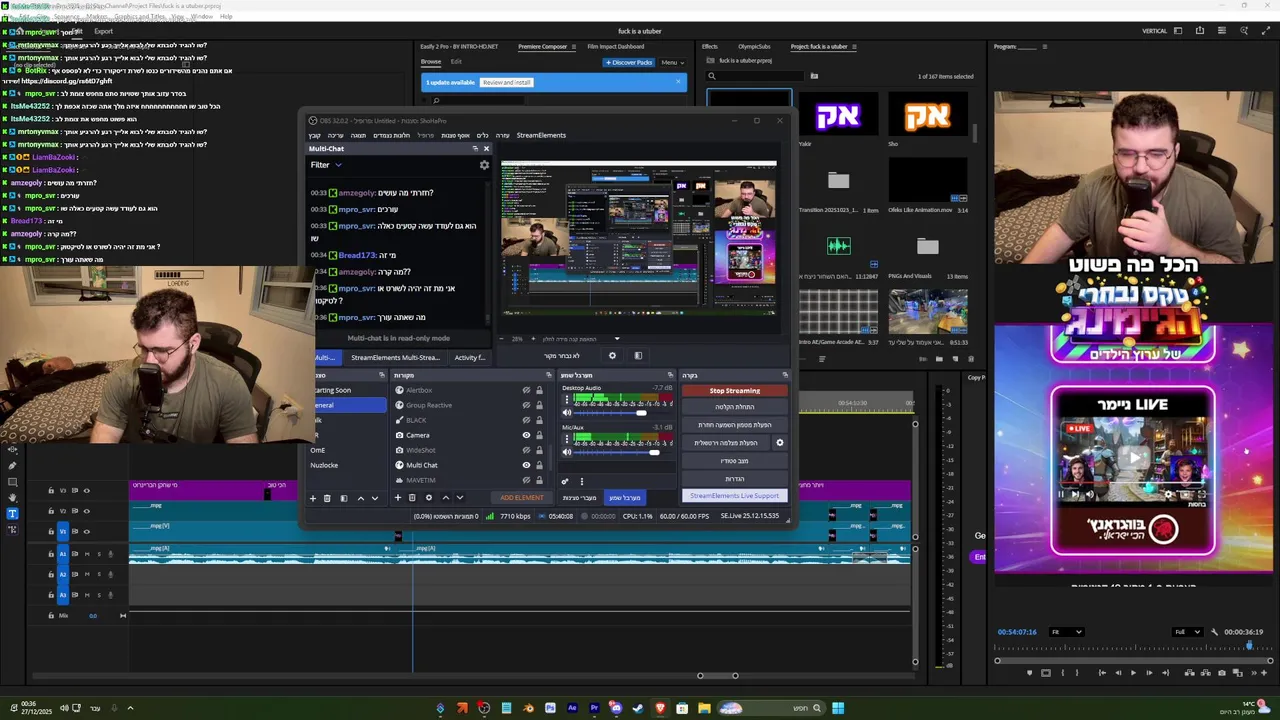Open Desktop Audio three-dot options menu
1280x720 pixels.
[x=567, y=400]
